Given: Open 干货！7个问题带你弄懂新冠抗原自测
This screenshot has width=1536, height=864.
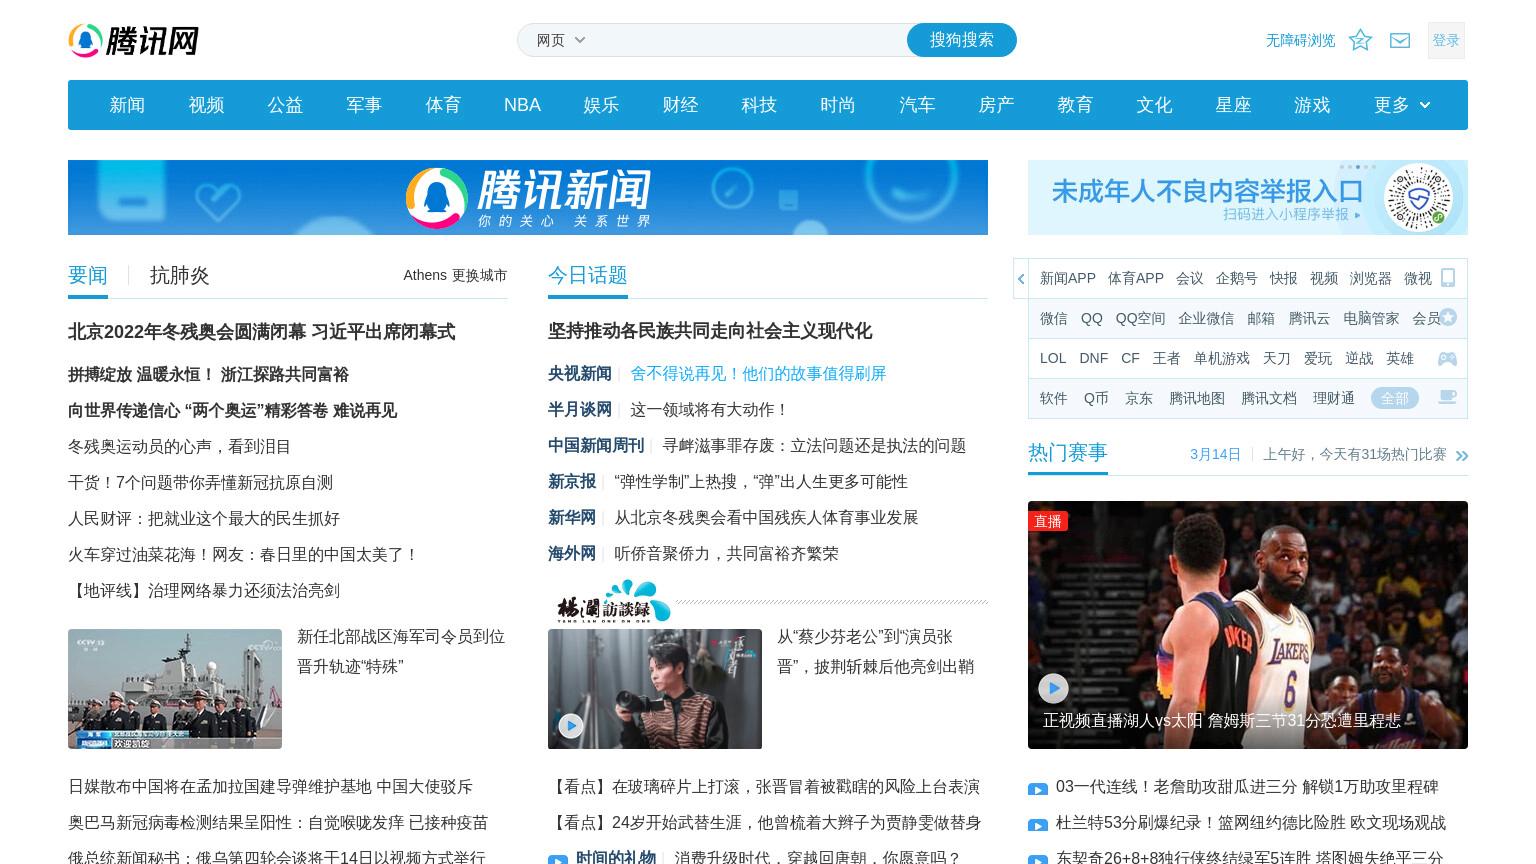Looking at the screenshot, I should coord(200,482).
